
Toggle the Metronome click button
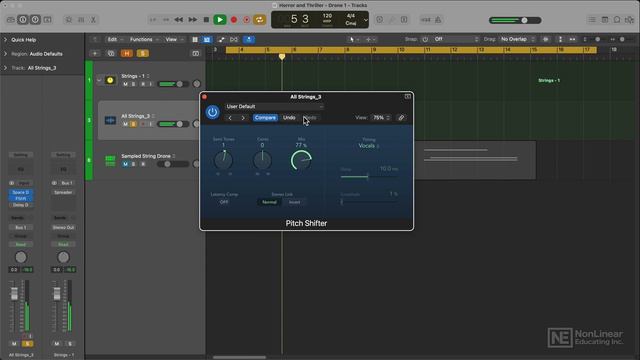click(438, 20)
